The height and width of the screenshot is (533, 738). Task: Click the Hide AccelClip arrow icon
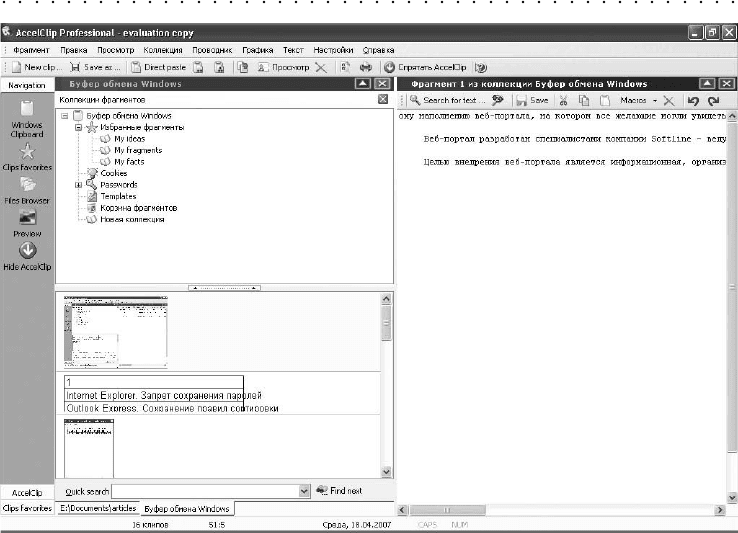(x=28, y=250)
